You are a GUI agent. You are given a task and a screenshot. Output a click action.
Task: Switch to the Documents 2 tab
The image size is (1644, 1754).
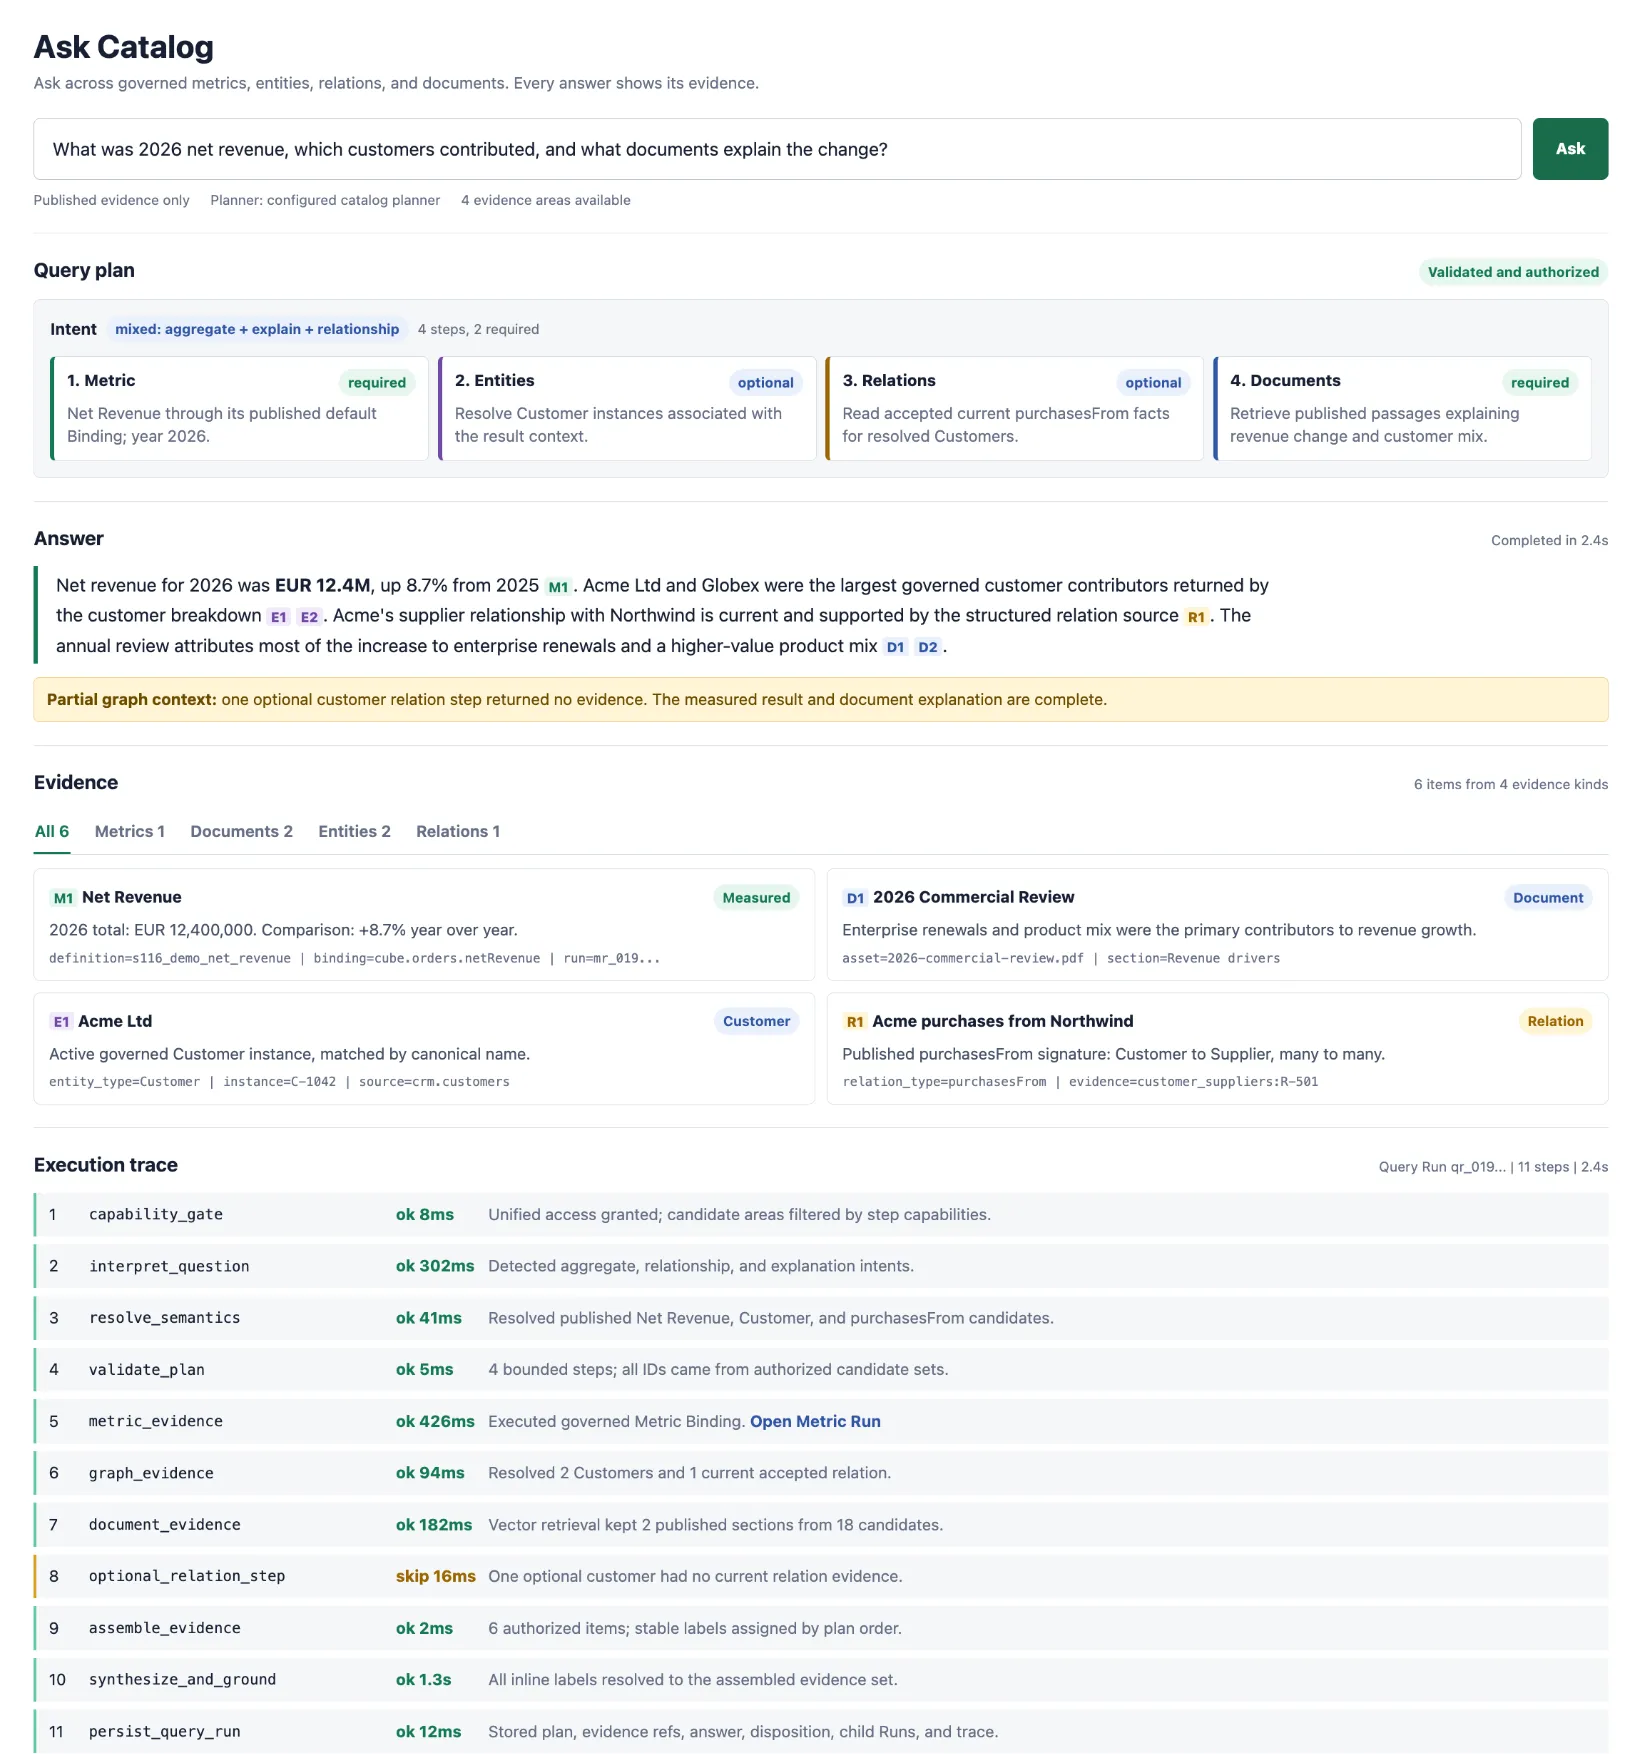242,832
